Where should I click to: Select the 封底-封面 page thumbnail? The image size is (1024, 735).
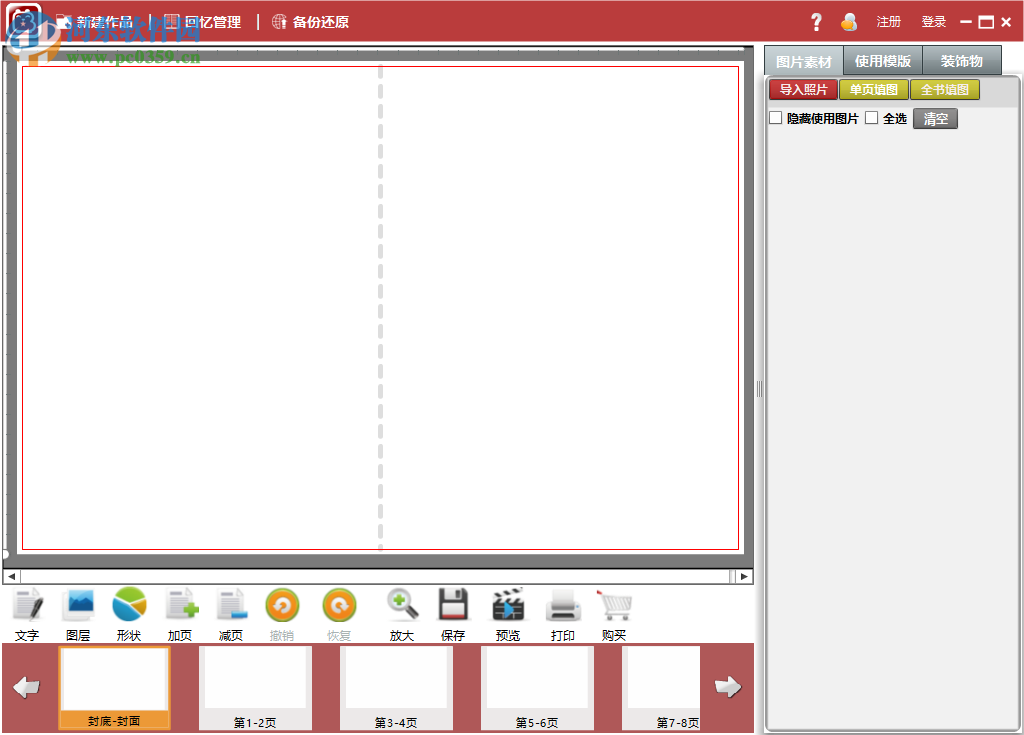point(114,687)
